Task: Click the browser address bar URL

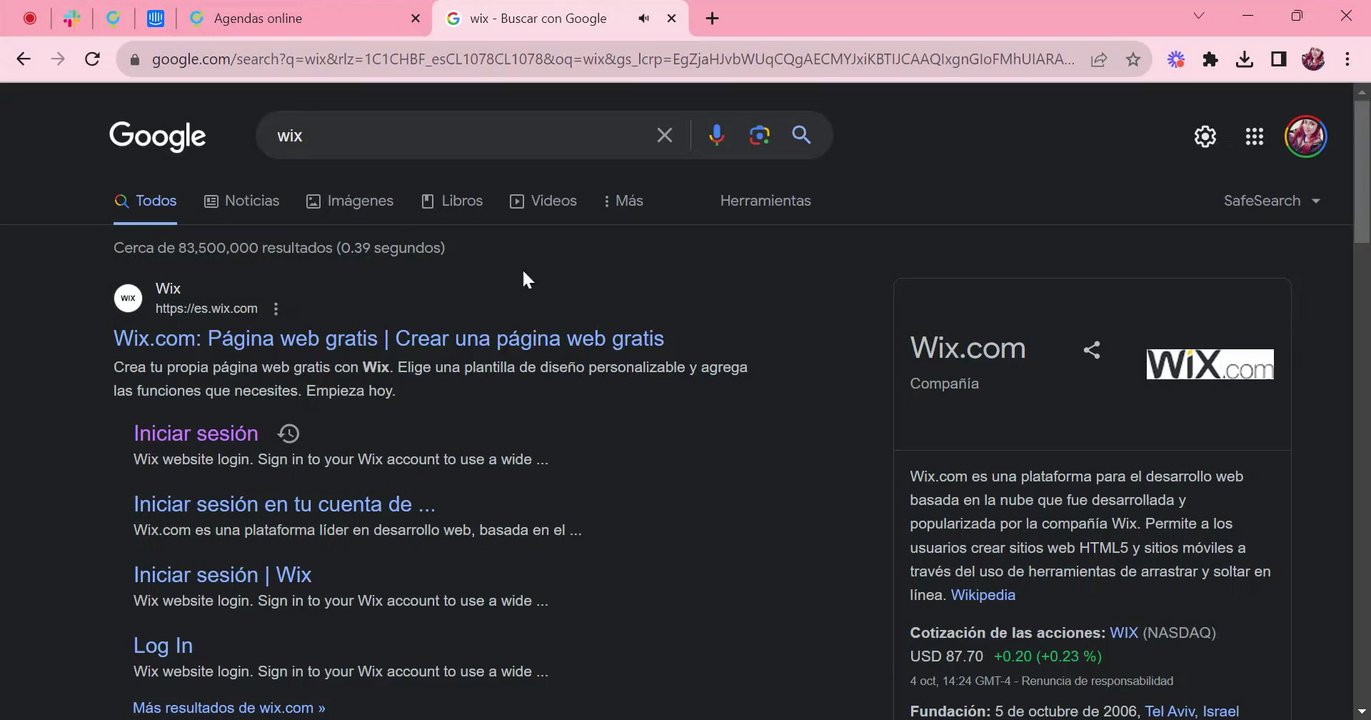Action: point(613,59)
